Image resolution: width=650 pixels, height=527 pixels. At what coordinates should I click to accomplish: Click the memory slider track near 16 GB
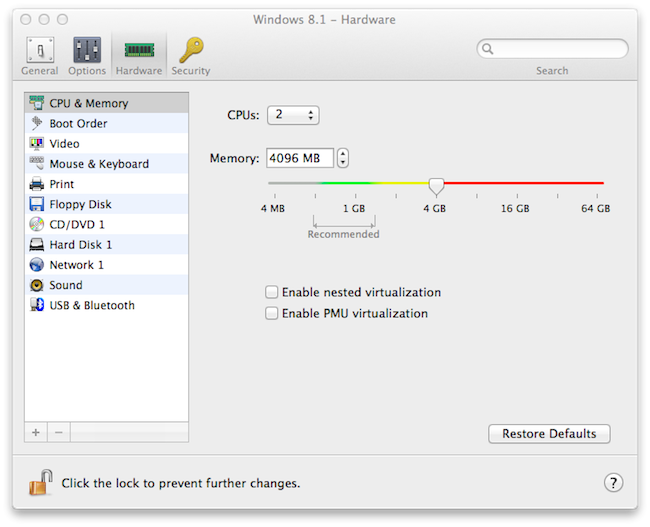click(517, 183)
